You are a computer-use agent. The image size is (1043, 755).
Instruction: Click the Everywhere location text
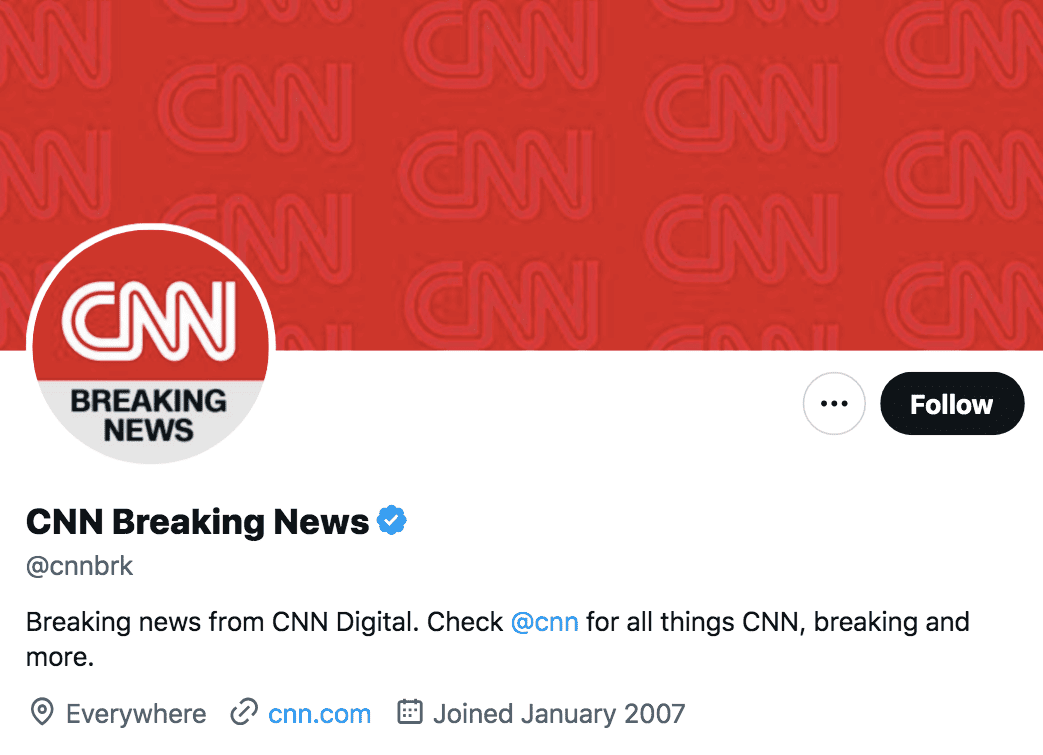tap(134, 713)
